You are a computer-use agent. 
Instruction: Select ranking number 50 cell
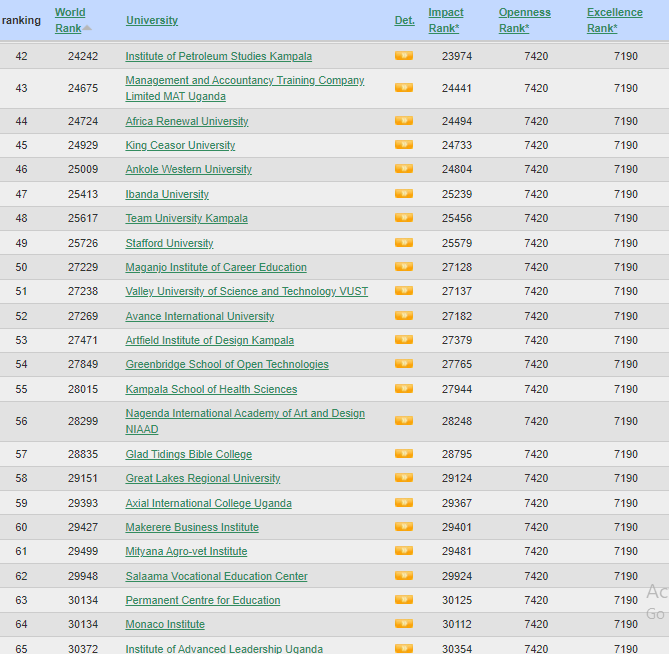point(21,267)
